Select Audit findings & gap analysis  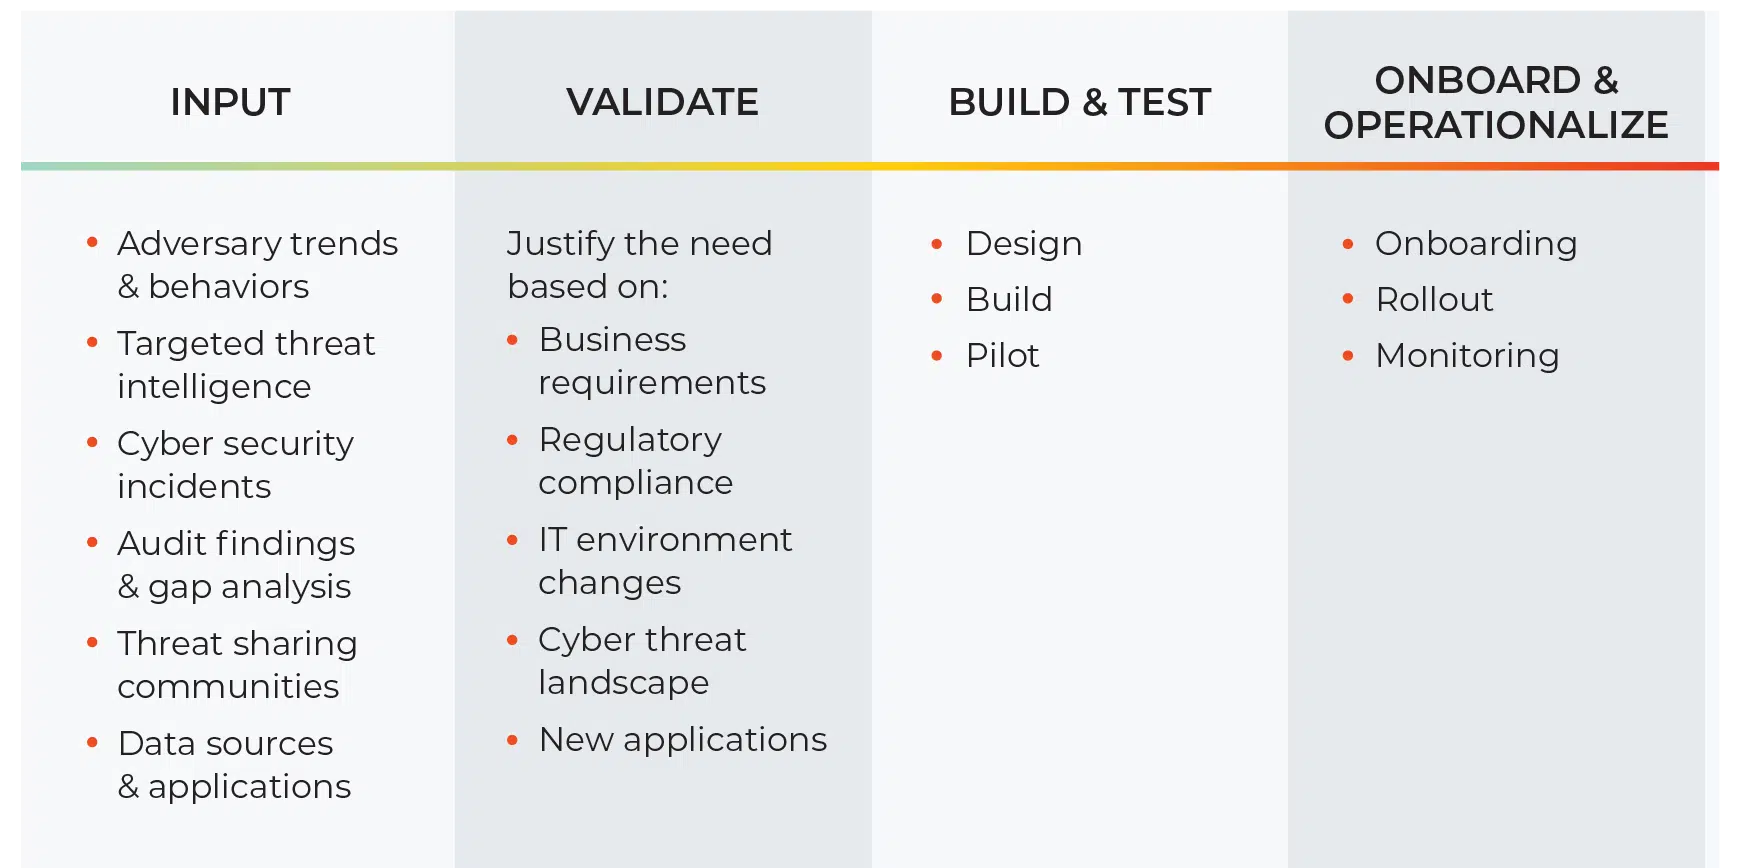point(236,565)
